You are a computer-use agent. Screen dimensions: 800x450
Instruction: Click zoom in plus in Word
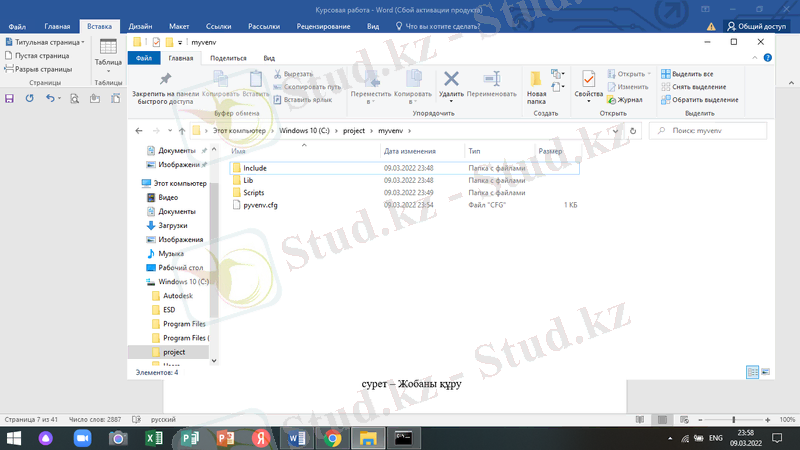[767, 419]
